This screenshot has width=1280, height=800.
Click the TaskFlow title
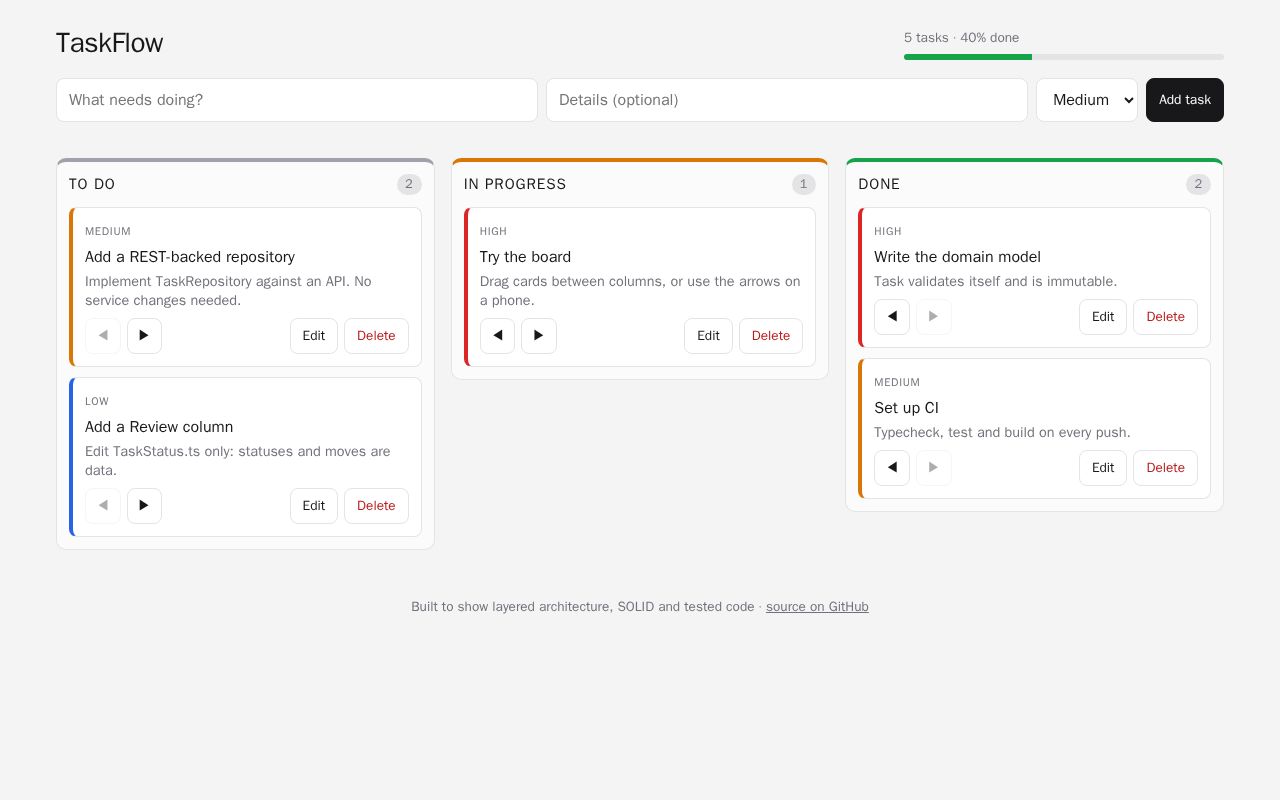(x=109, y=43)
